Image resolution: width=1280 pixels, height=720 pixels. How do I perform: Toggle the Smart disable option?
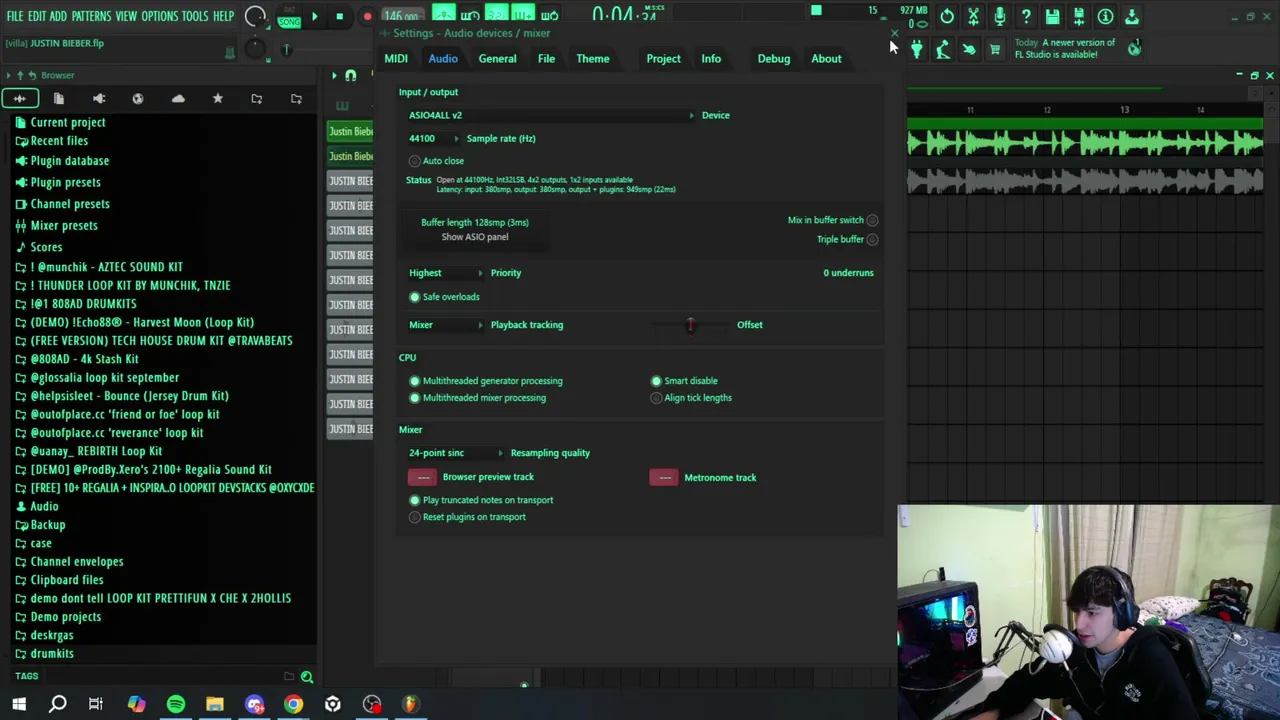pyautogui.click(x=684, y=381)
